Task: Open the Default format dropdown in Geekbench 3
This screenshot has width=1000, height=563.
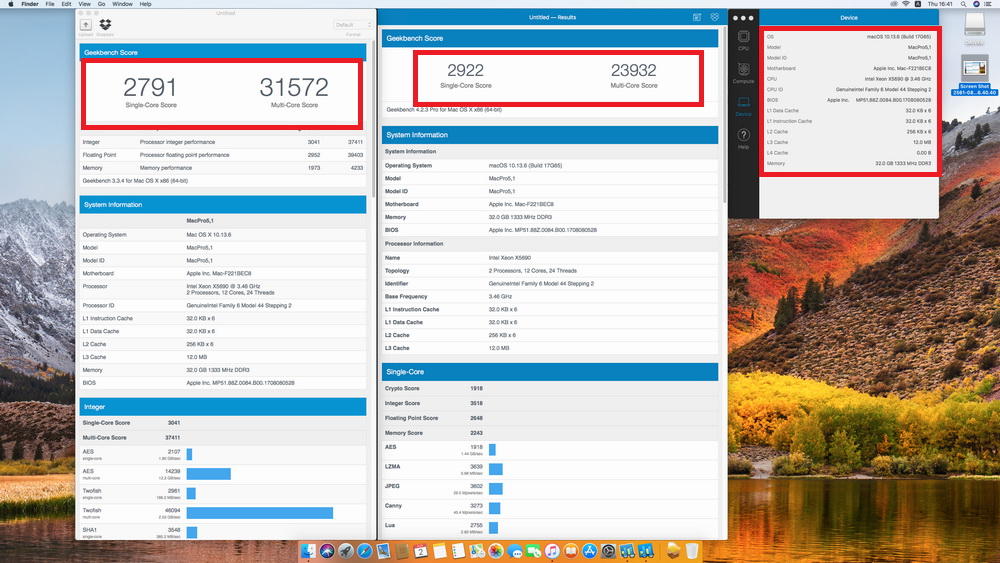Action: click(x=353, y=25)
